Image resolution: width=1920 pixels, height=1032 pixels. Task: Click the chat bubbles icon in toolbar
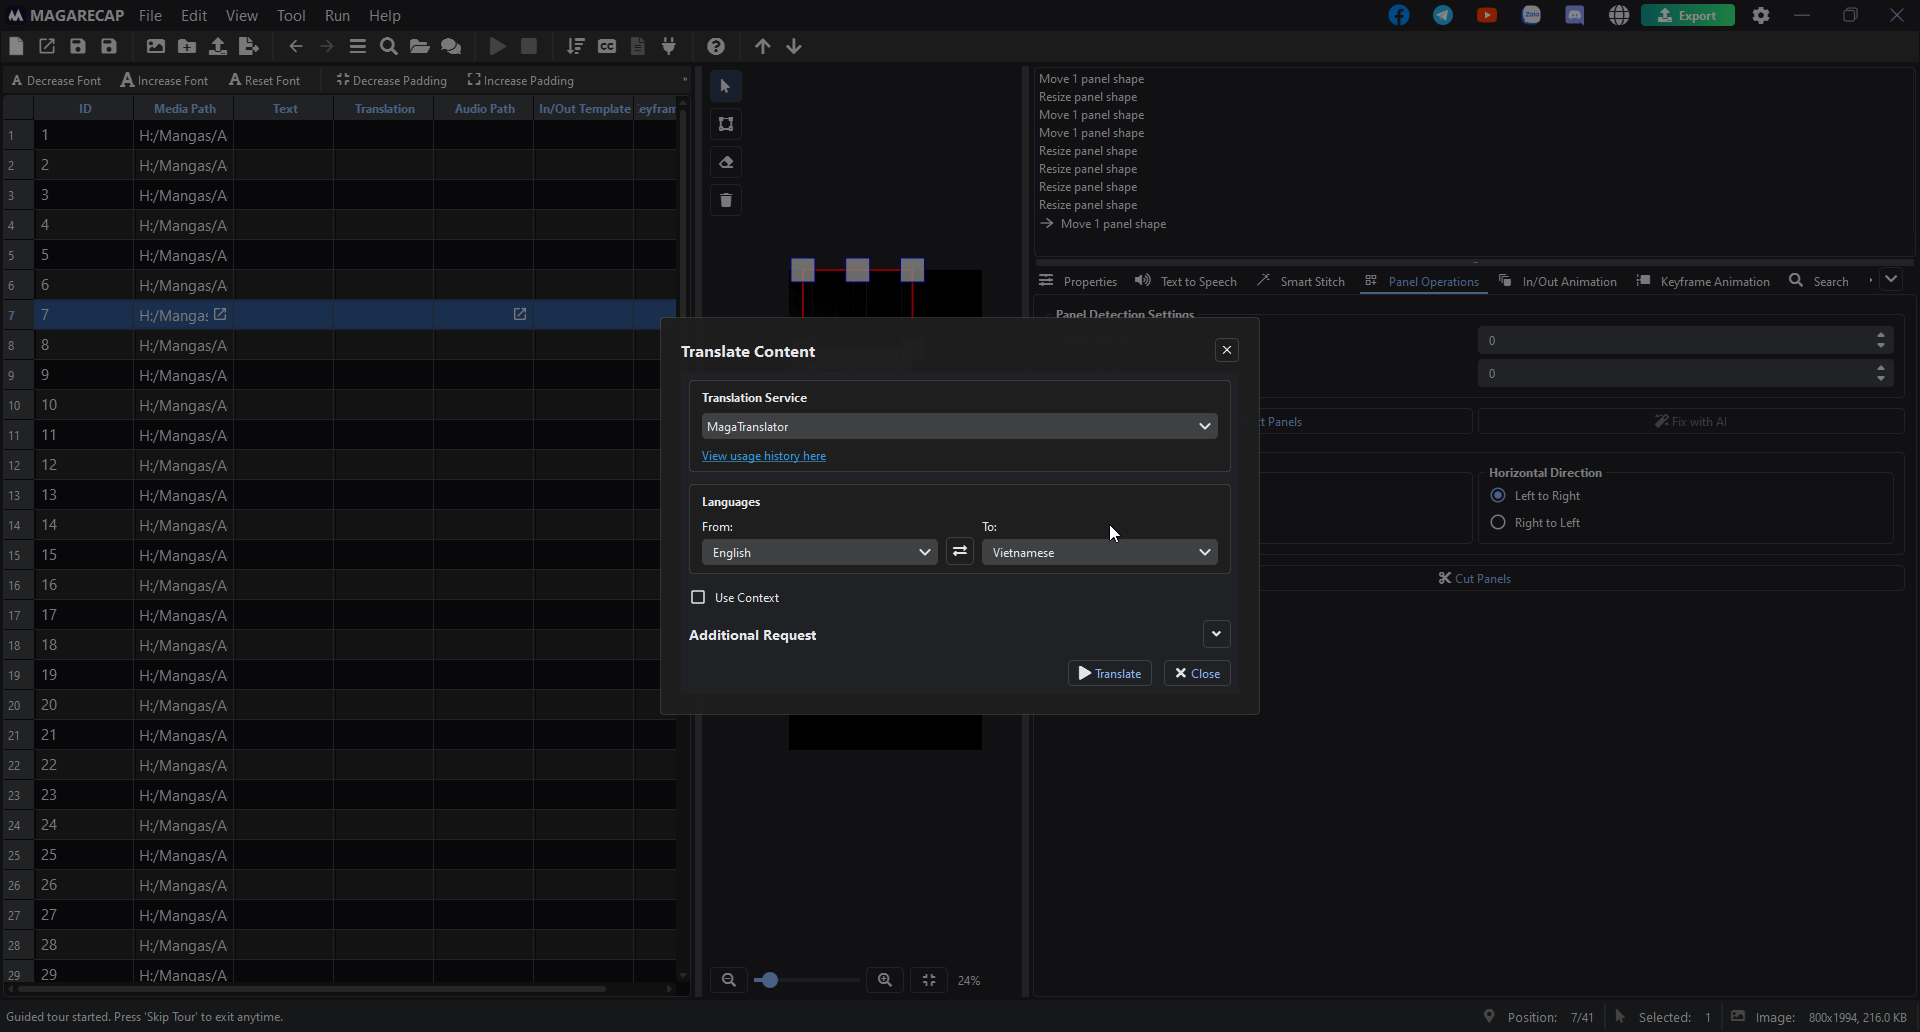coord(451,46)
